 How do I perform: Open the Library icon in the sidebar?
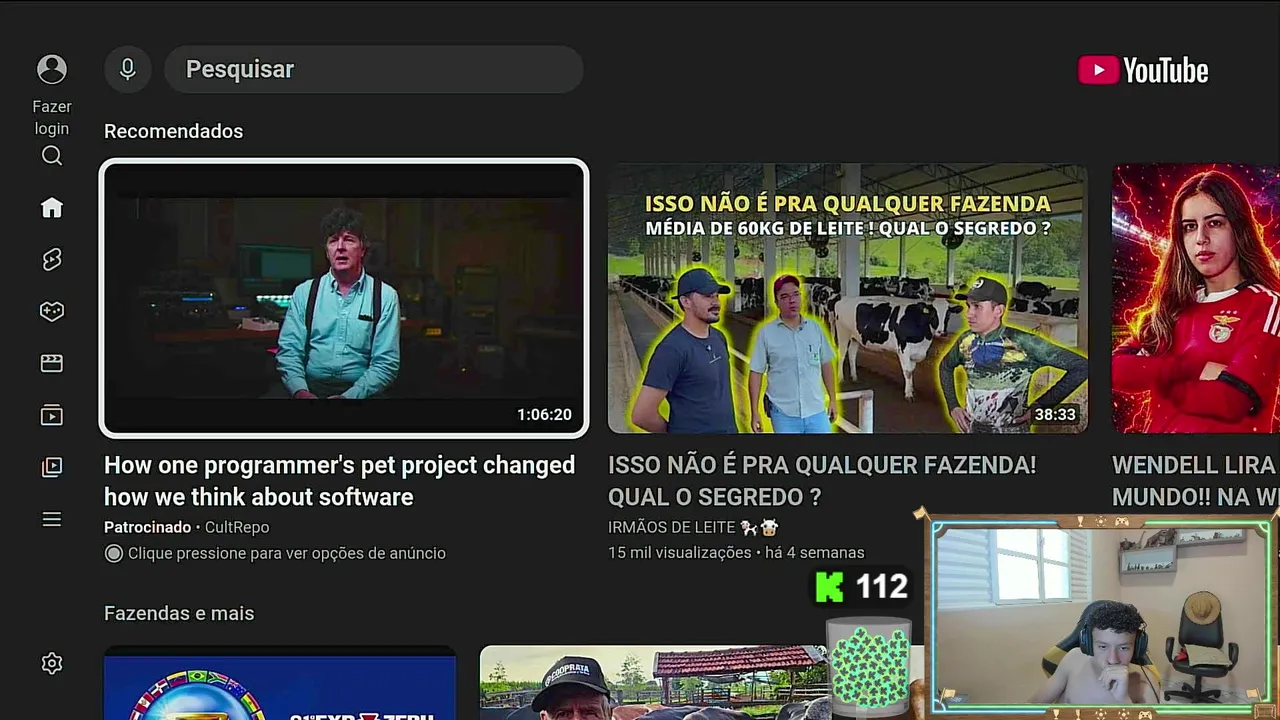coord(52,467)
